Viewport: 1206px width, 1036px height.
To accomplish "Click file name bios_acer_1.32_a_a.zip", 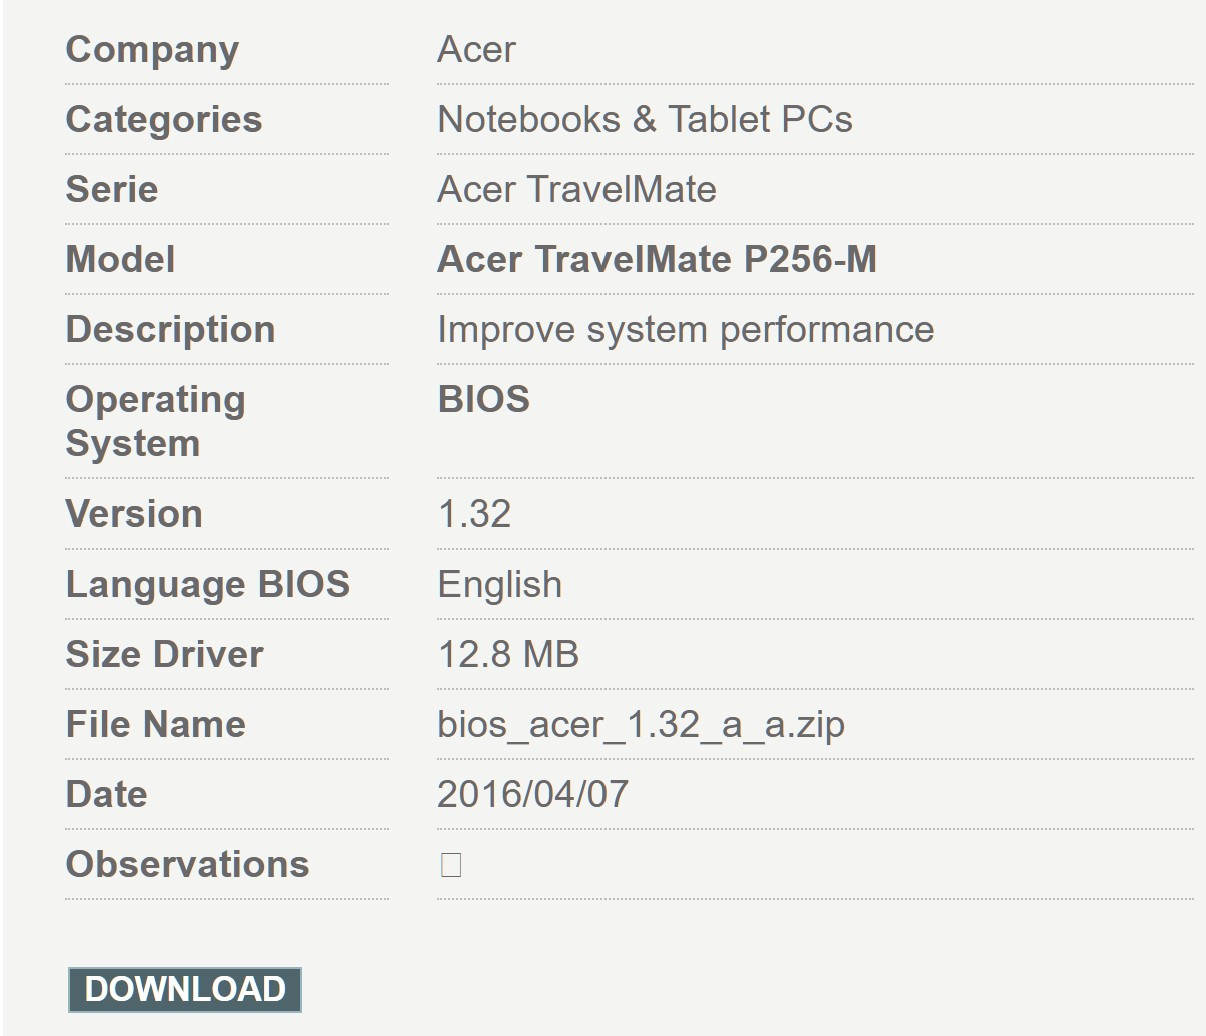I will (x=641, y=724).
